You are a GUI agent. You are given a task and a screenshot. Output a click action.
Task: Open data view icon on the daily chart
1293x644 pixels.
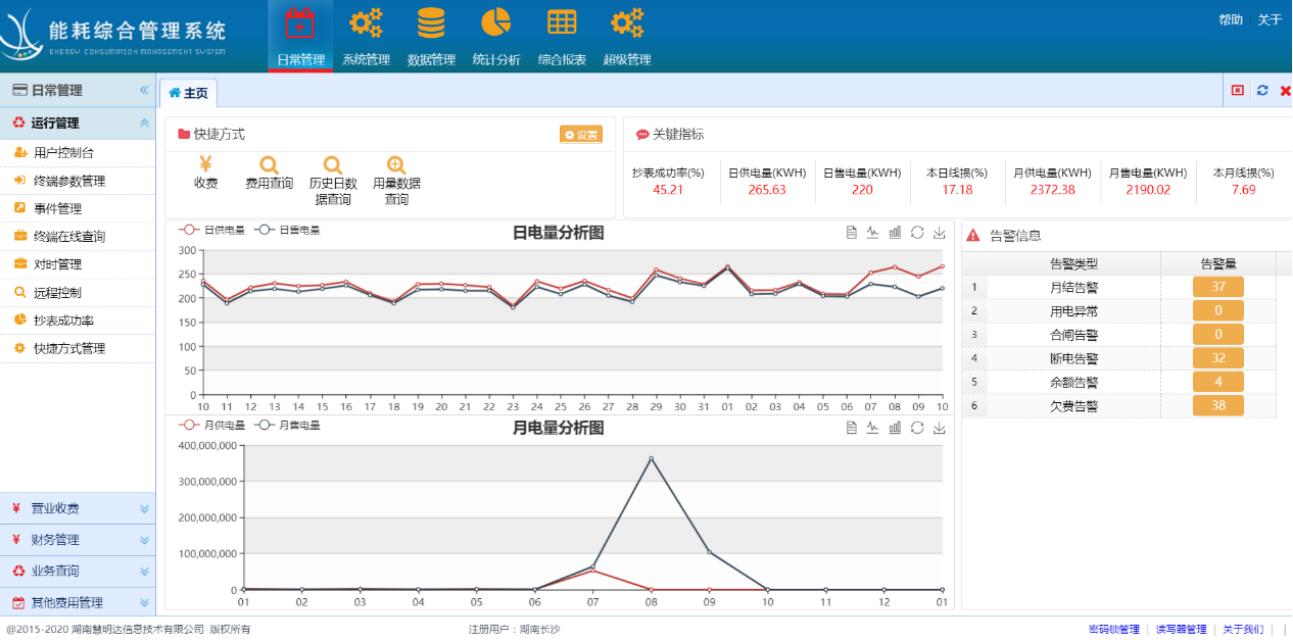pyautogui.click(x=852, y=231)
